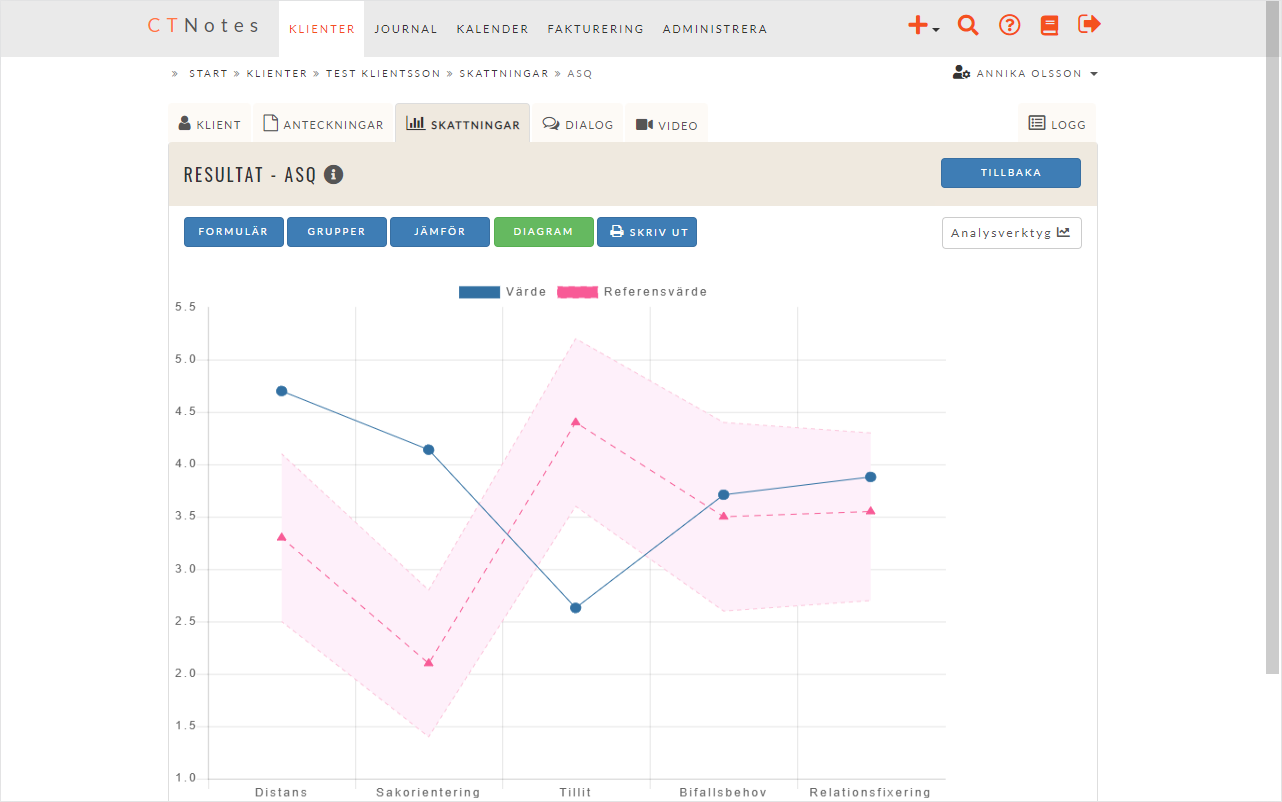The width and height of the screenshot is (1282, 802).
Task: Click the Bifallsbehov axis label
Action: click(x=723, y=792)
